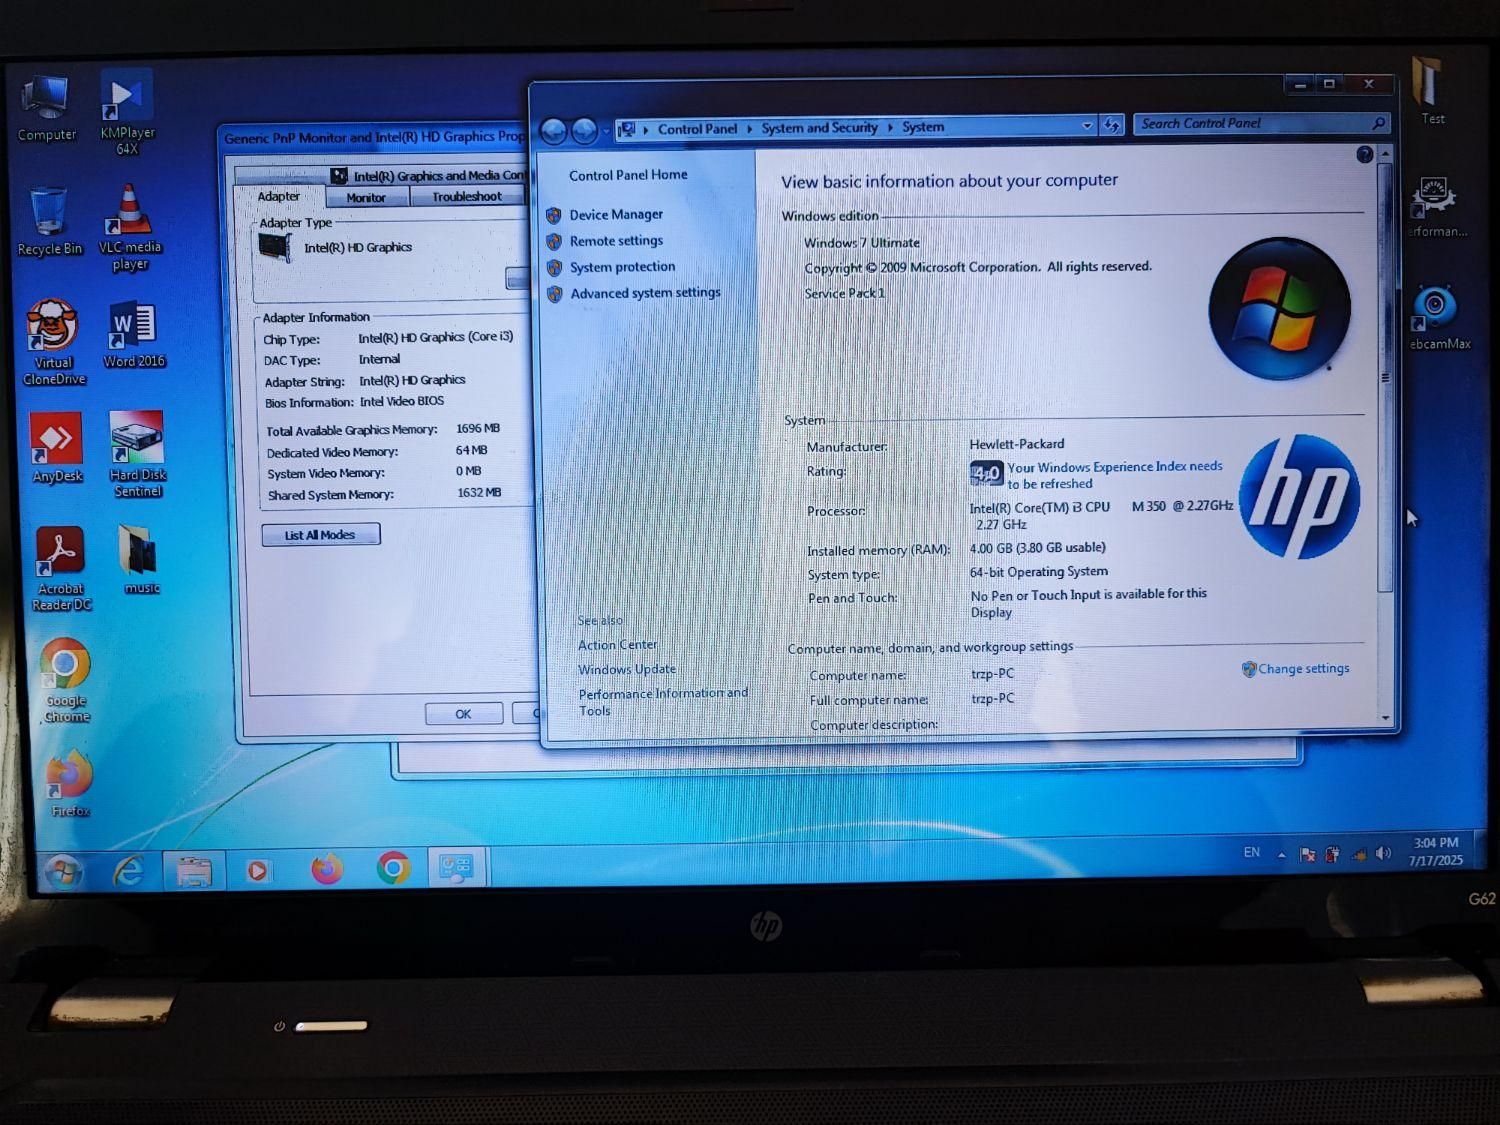Launch Word 2016 from desktop
Image resolution: width=1500 pixels, height=1125 pixels.
pos(134,336)
